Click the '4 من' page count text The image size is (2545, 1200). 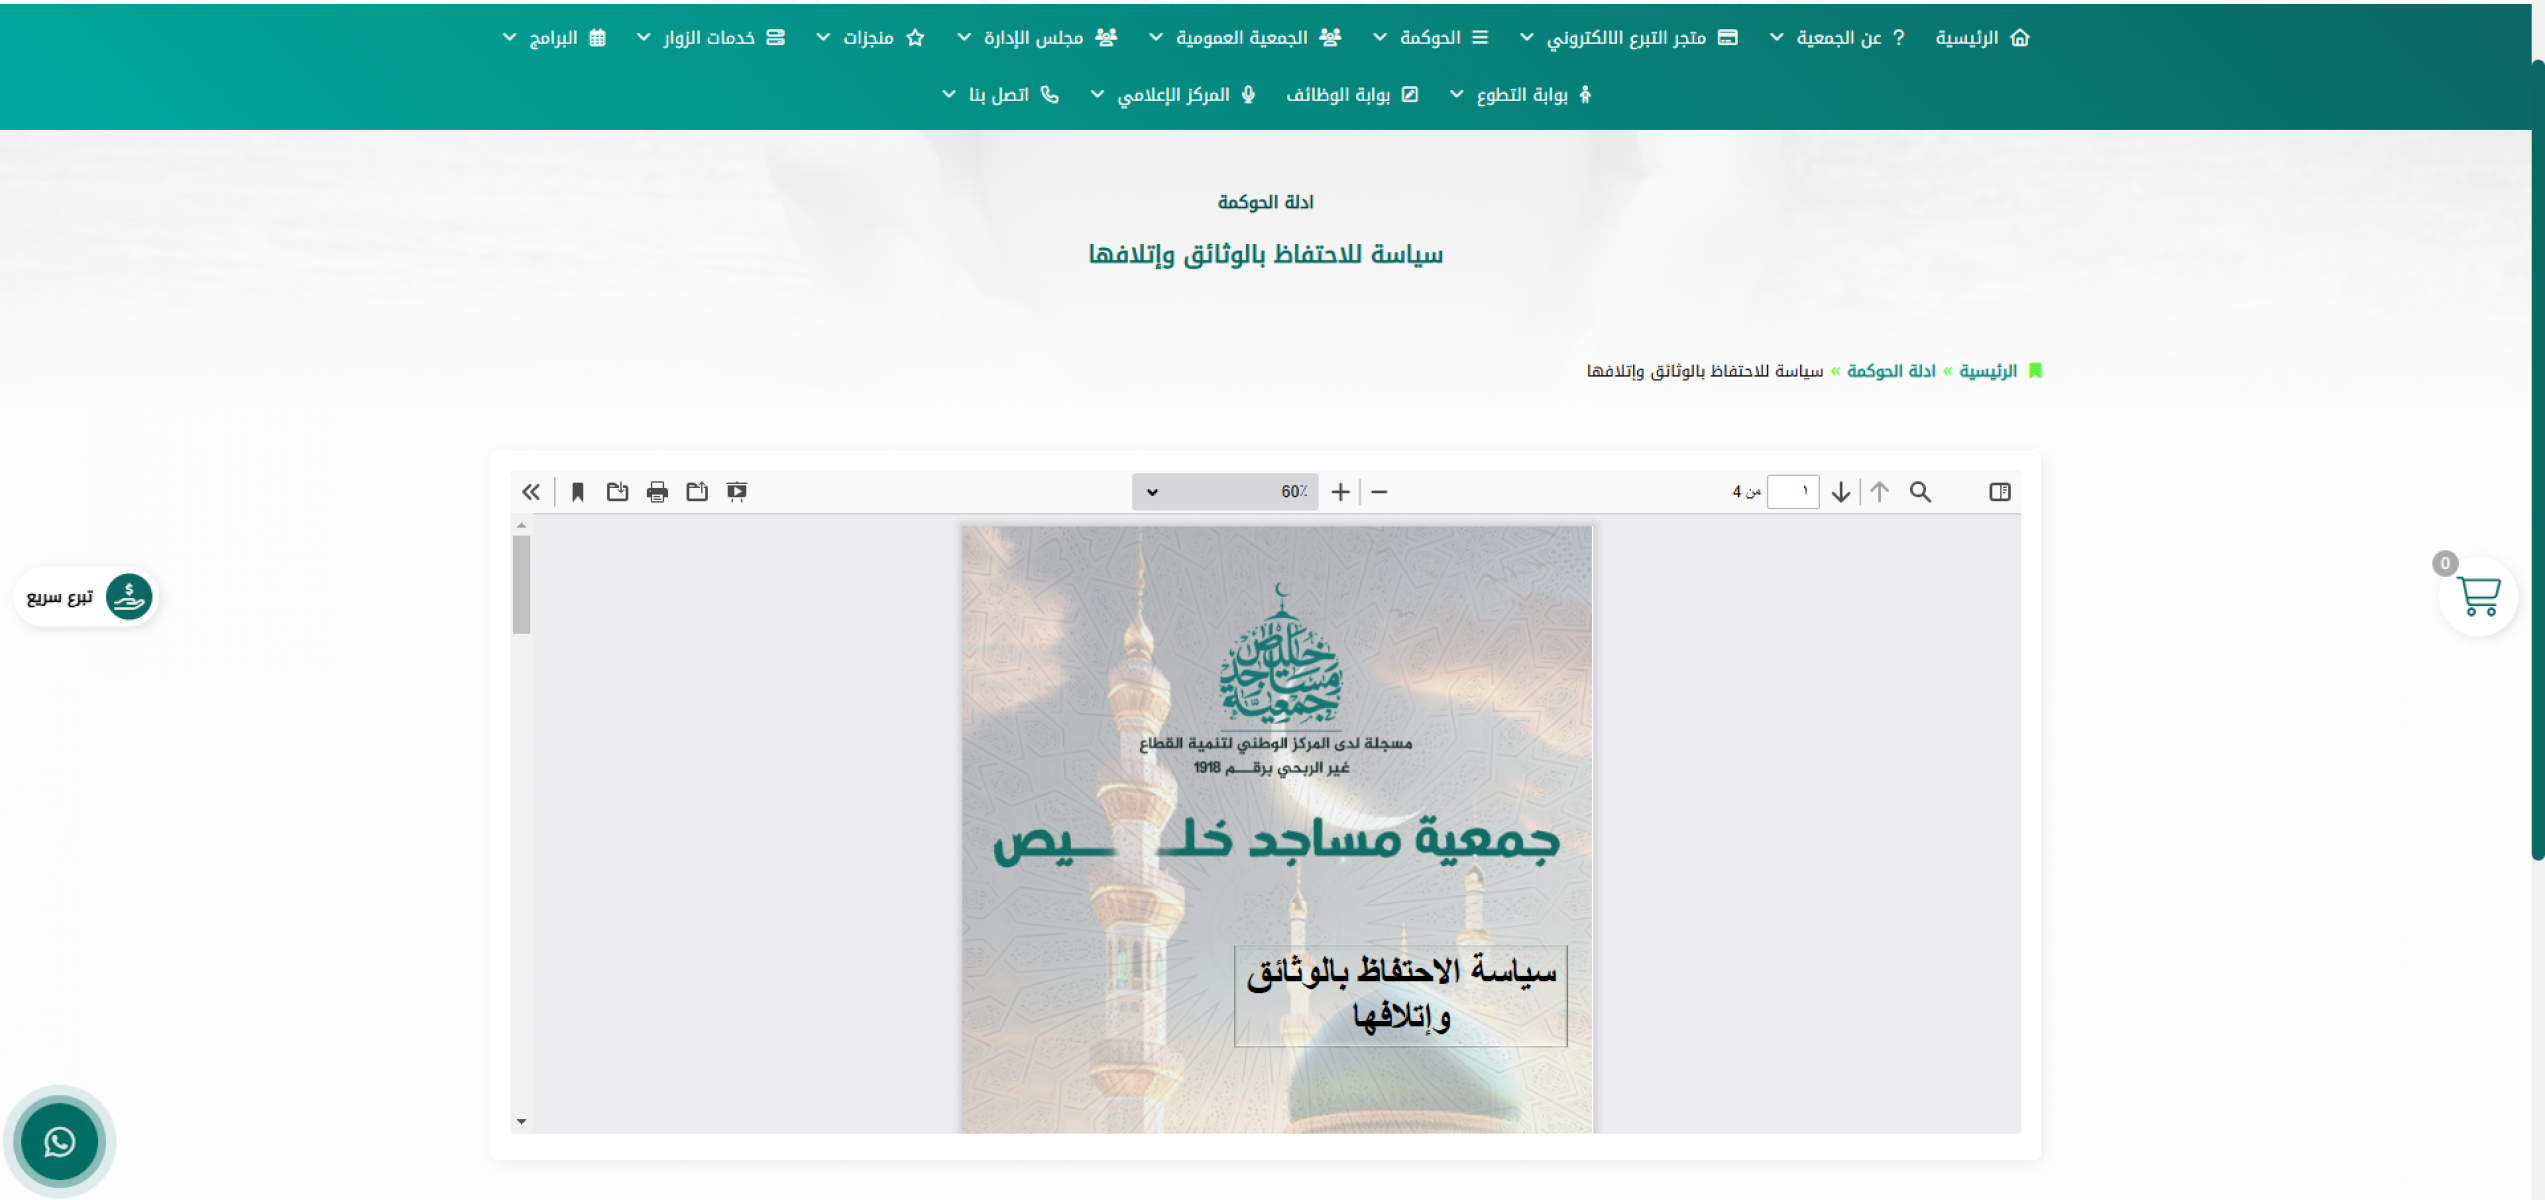[x=1746, y=492]
